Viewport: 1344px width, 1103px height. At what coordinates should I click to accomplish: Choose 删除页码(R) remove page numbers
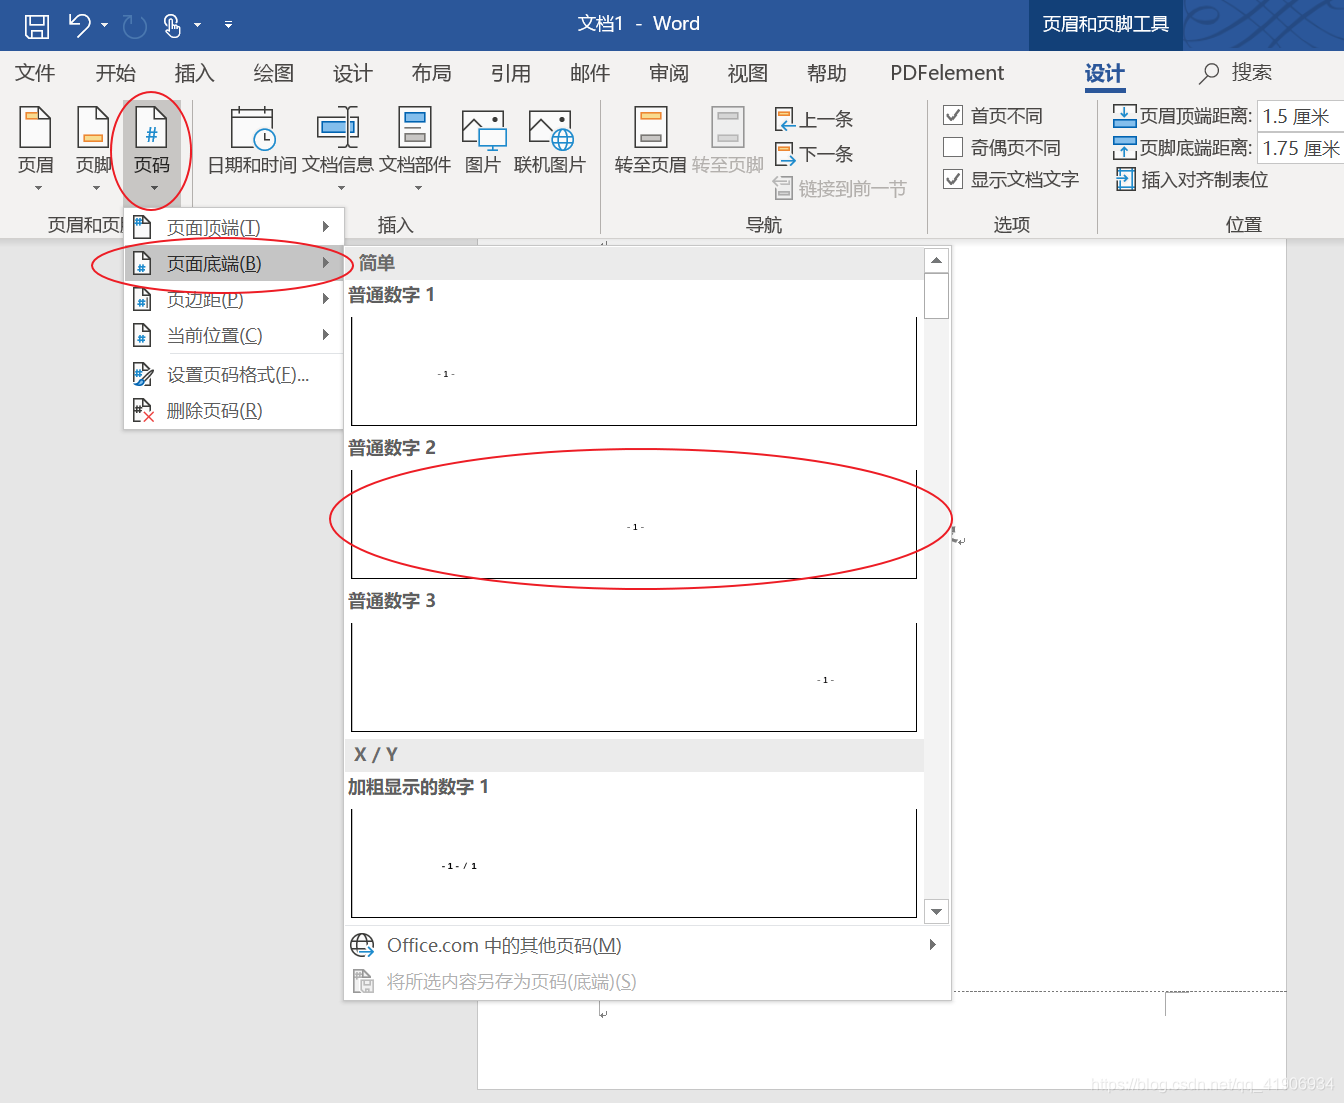(x=233, y=411)
